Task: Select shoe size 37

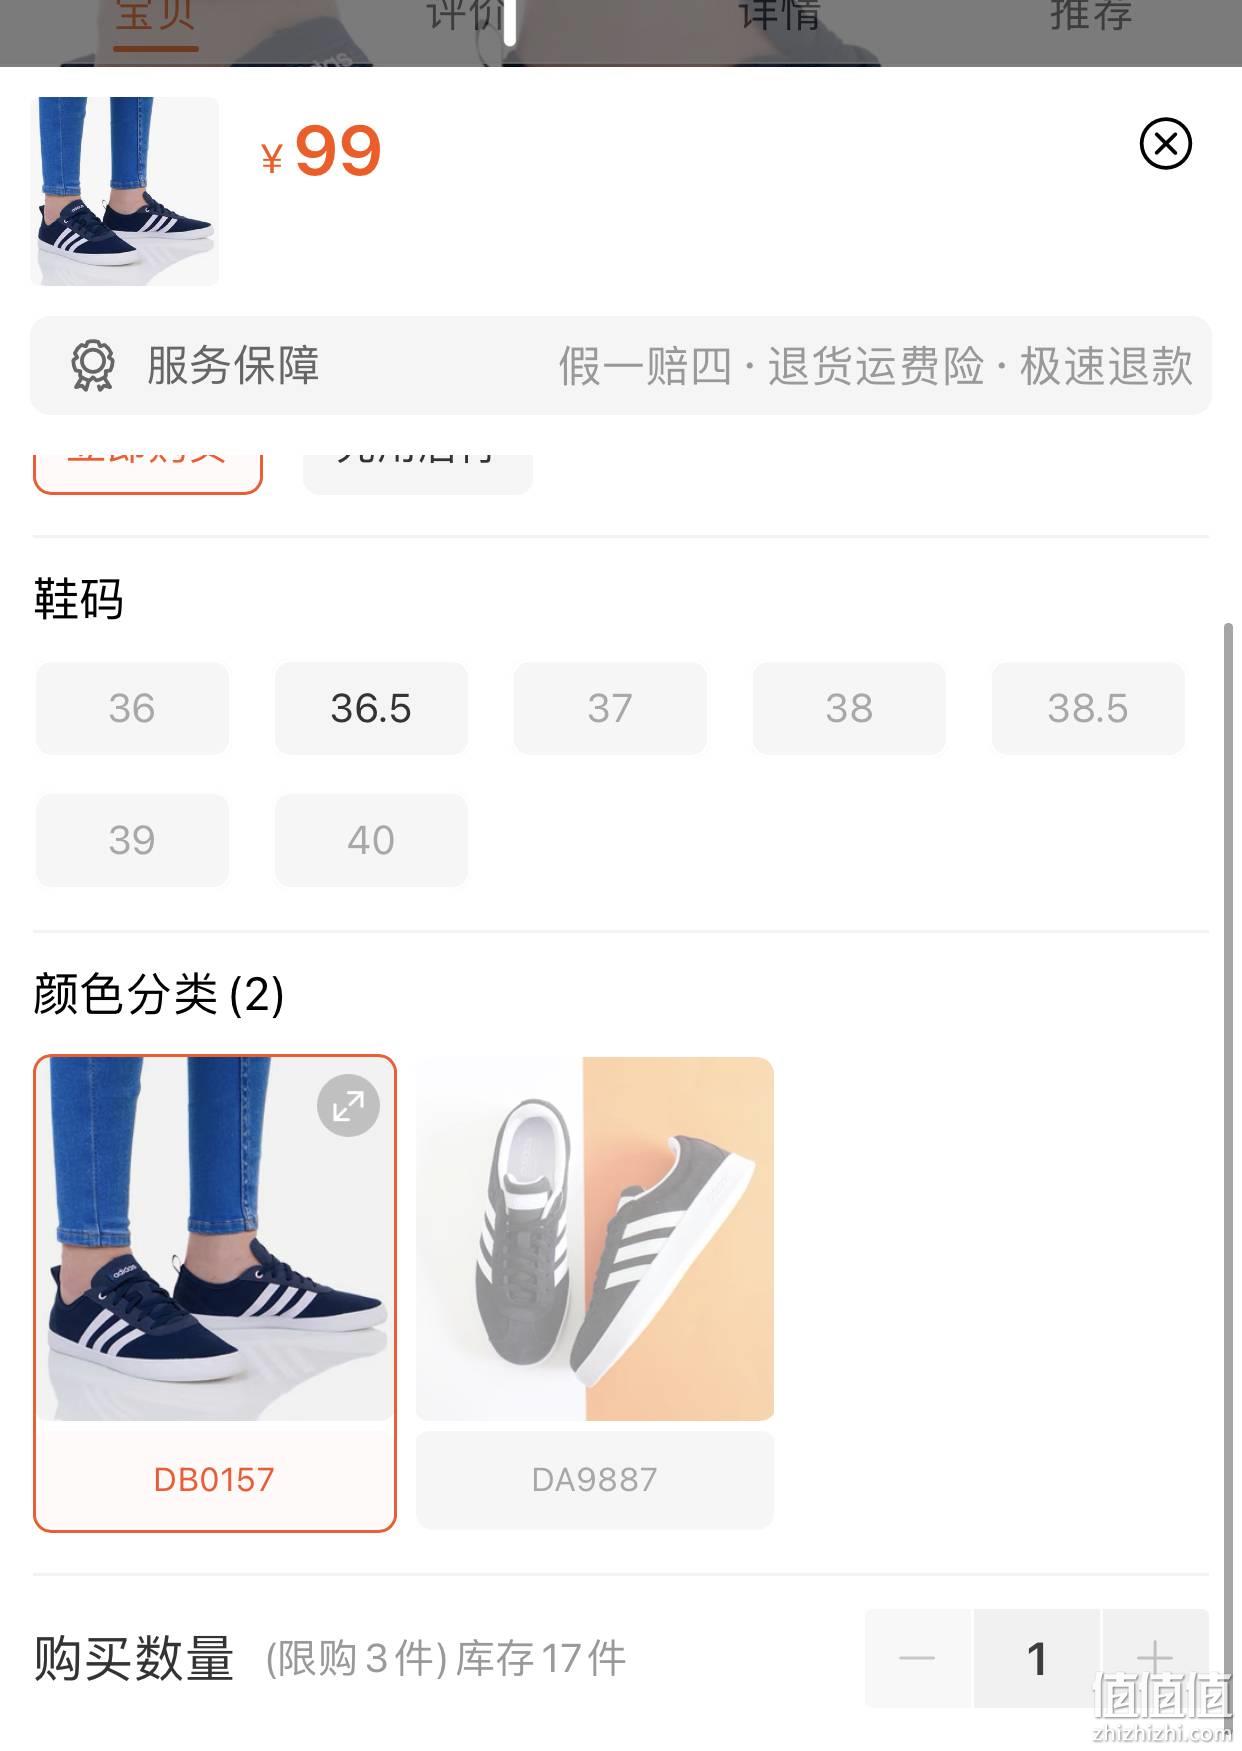Action: click(x=610, y=708)
